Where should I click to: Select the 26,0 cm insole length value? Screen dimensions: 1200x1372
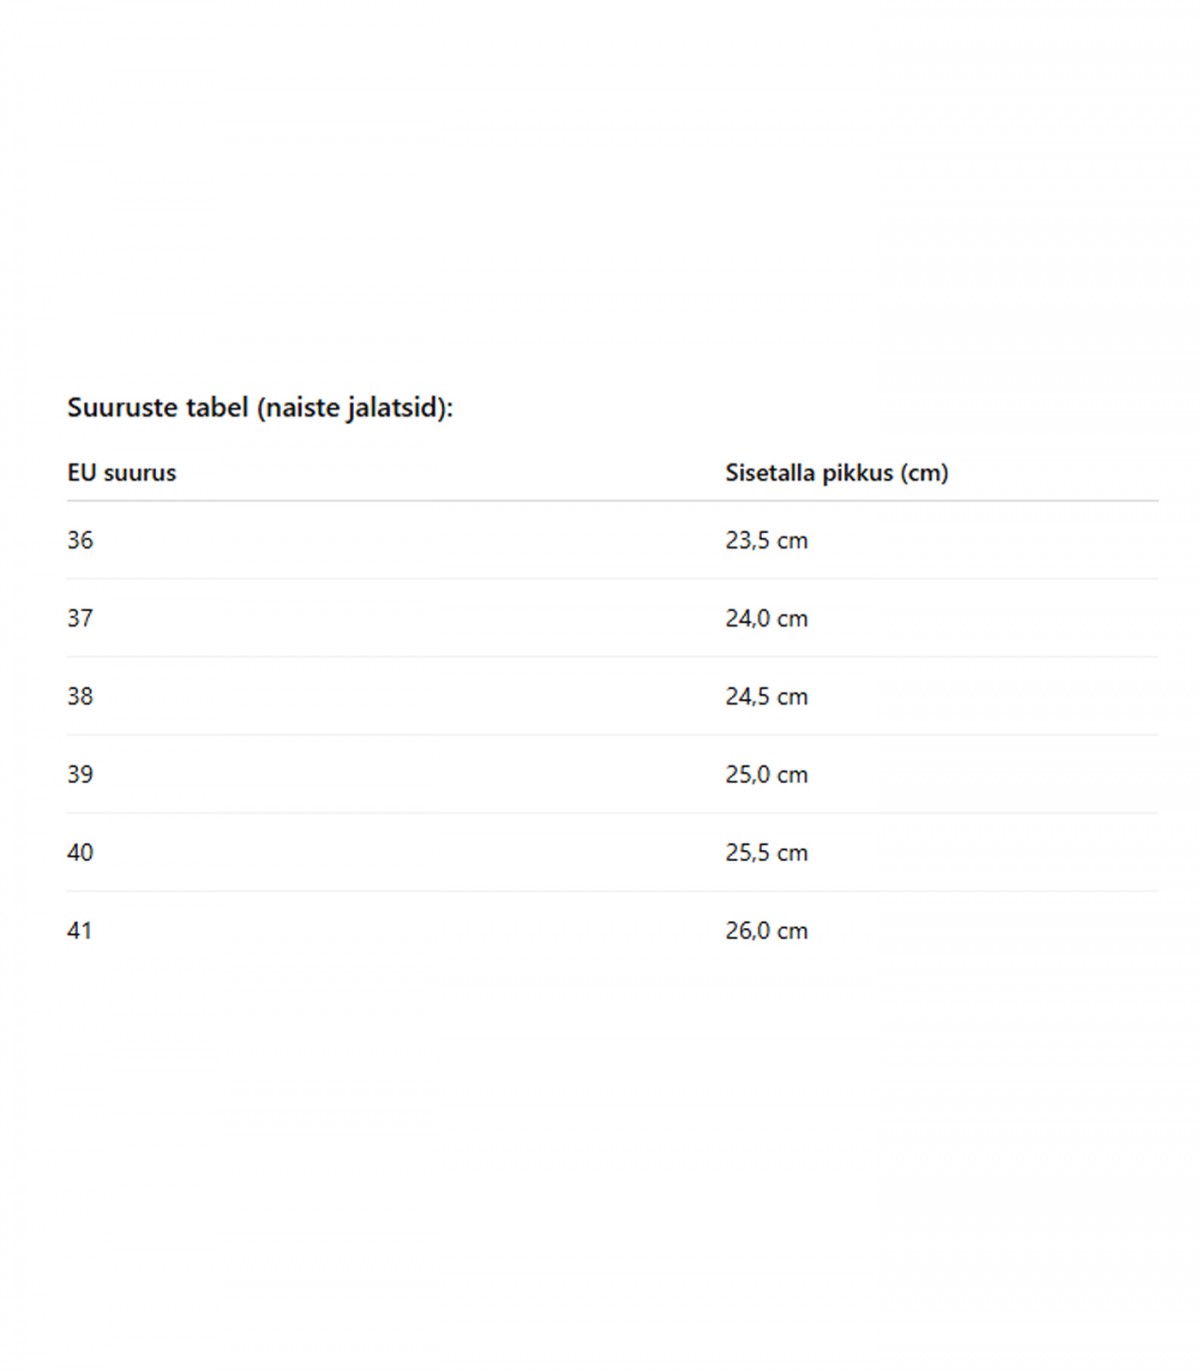pos(767,930)
